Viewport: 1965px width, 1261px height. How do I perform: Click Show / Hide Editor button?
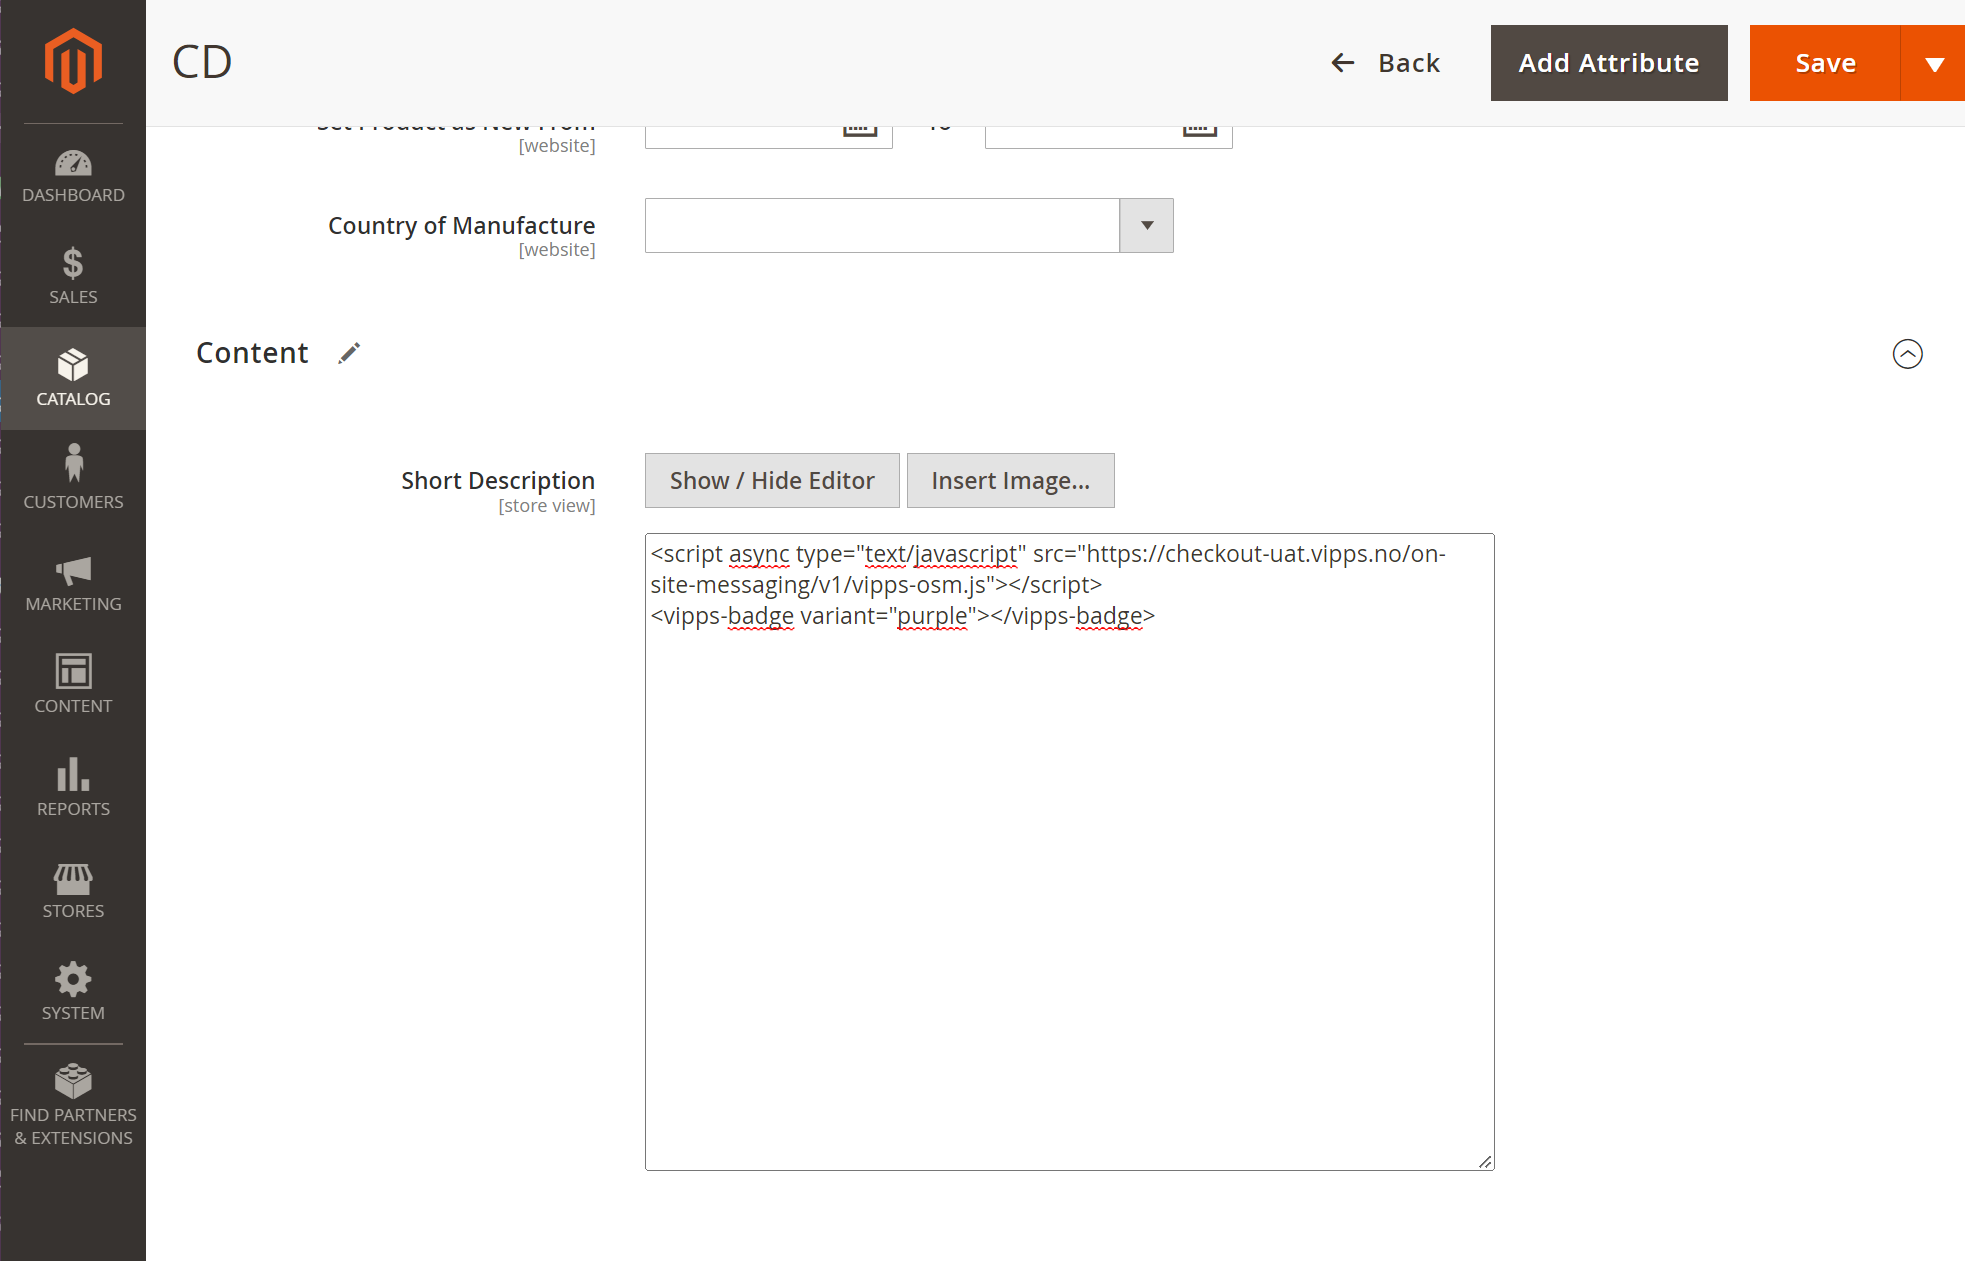click(771, 480)
